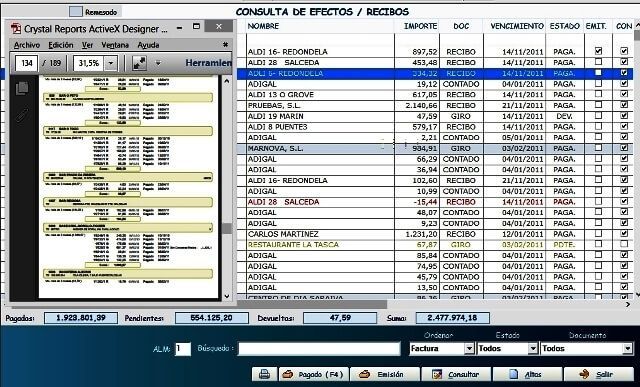Open the page thumbnails panel icon

coord(22,88)
